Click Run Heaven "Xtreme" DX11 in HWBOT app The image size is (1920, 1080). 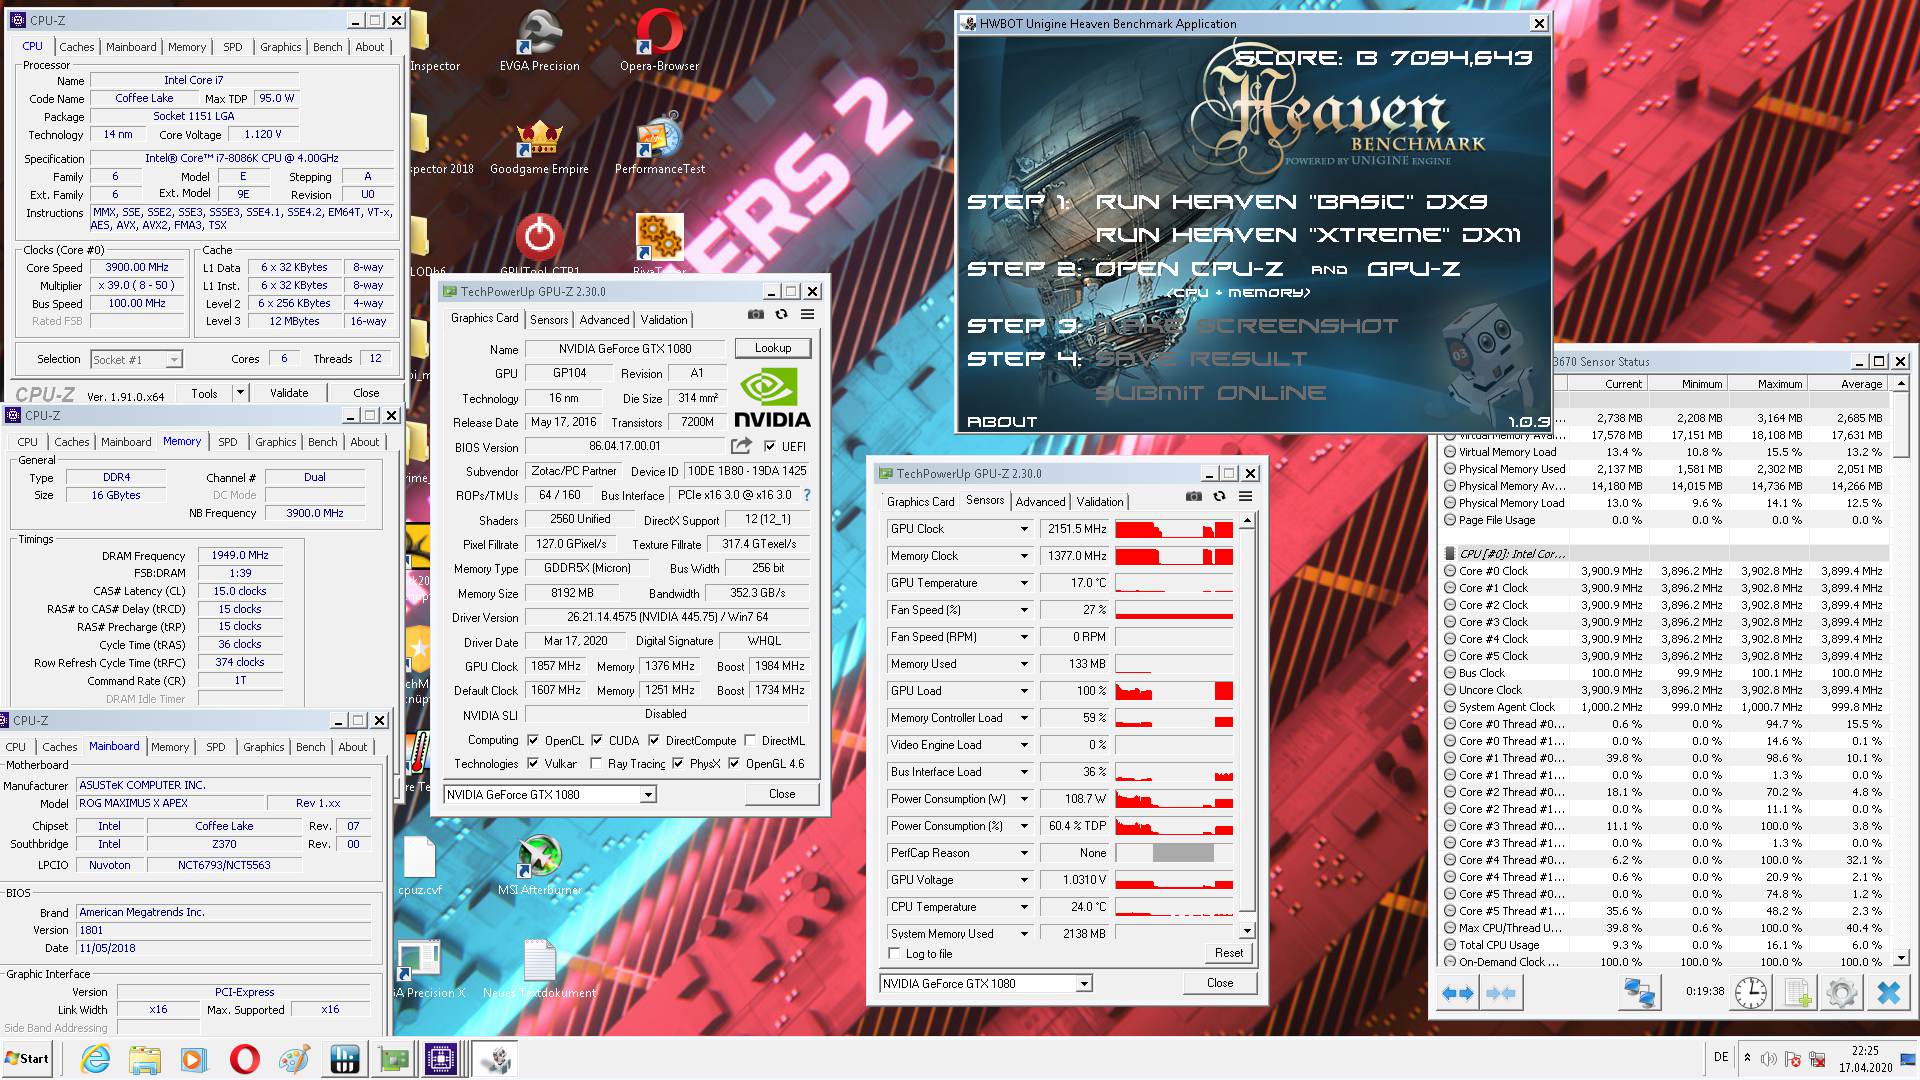click(1308, 235)
